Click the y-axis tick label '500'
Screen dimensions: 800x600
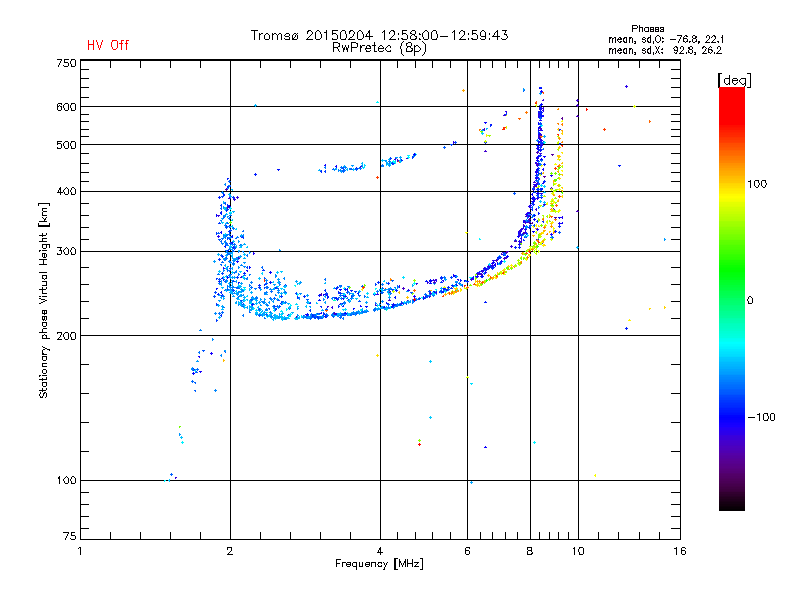(x=66, y=145)
